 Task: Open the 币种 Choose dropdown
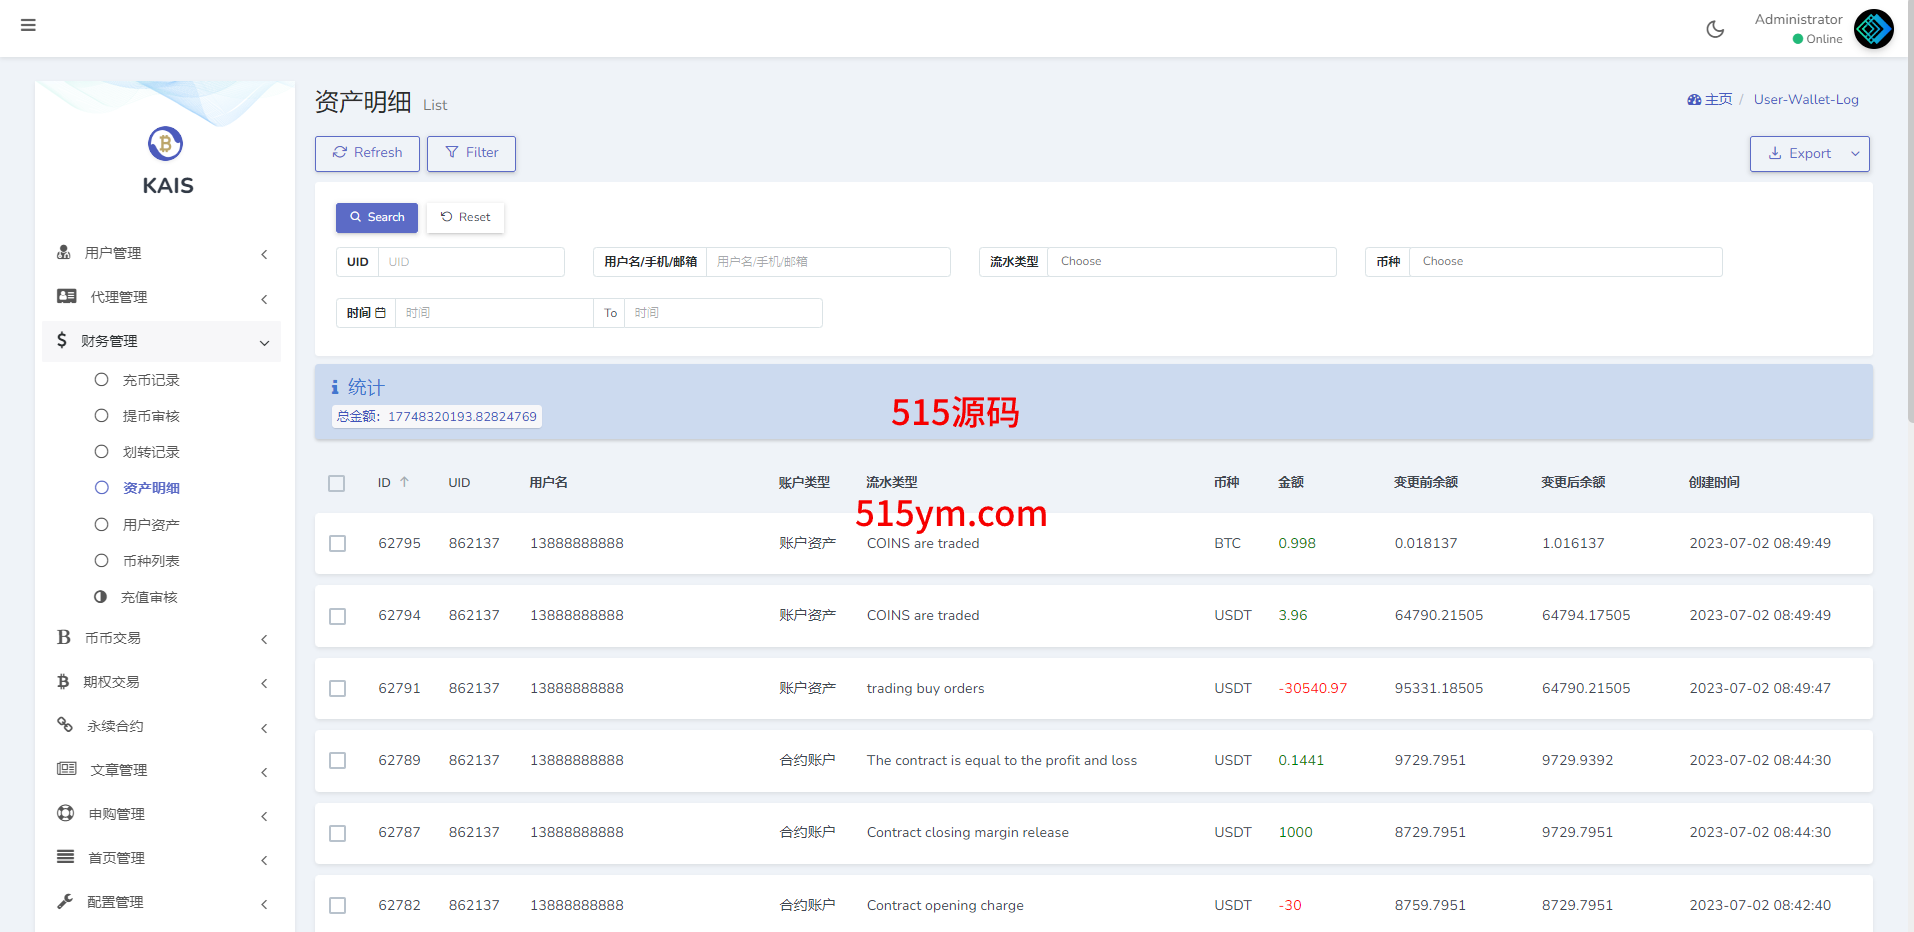pos(1565,262)
